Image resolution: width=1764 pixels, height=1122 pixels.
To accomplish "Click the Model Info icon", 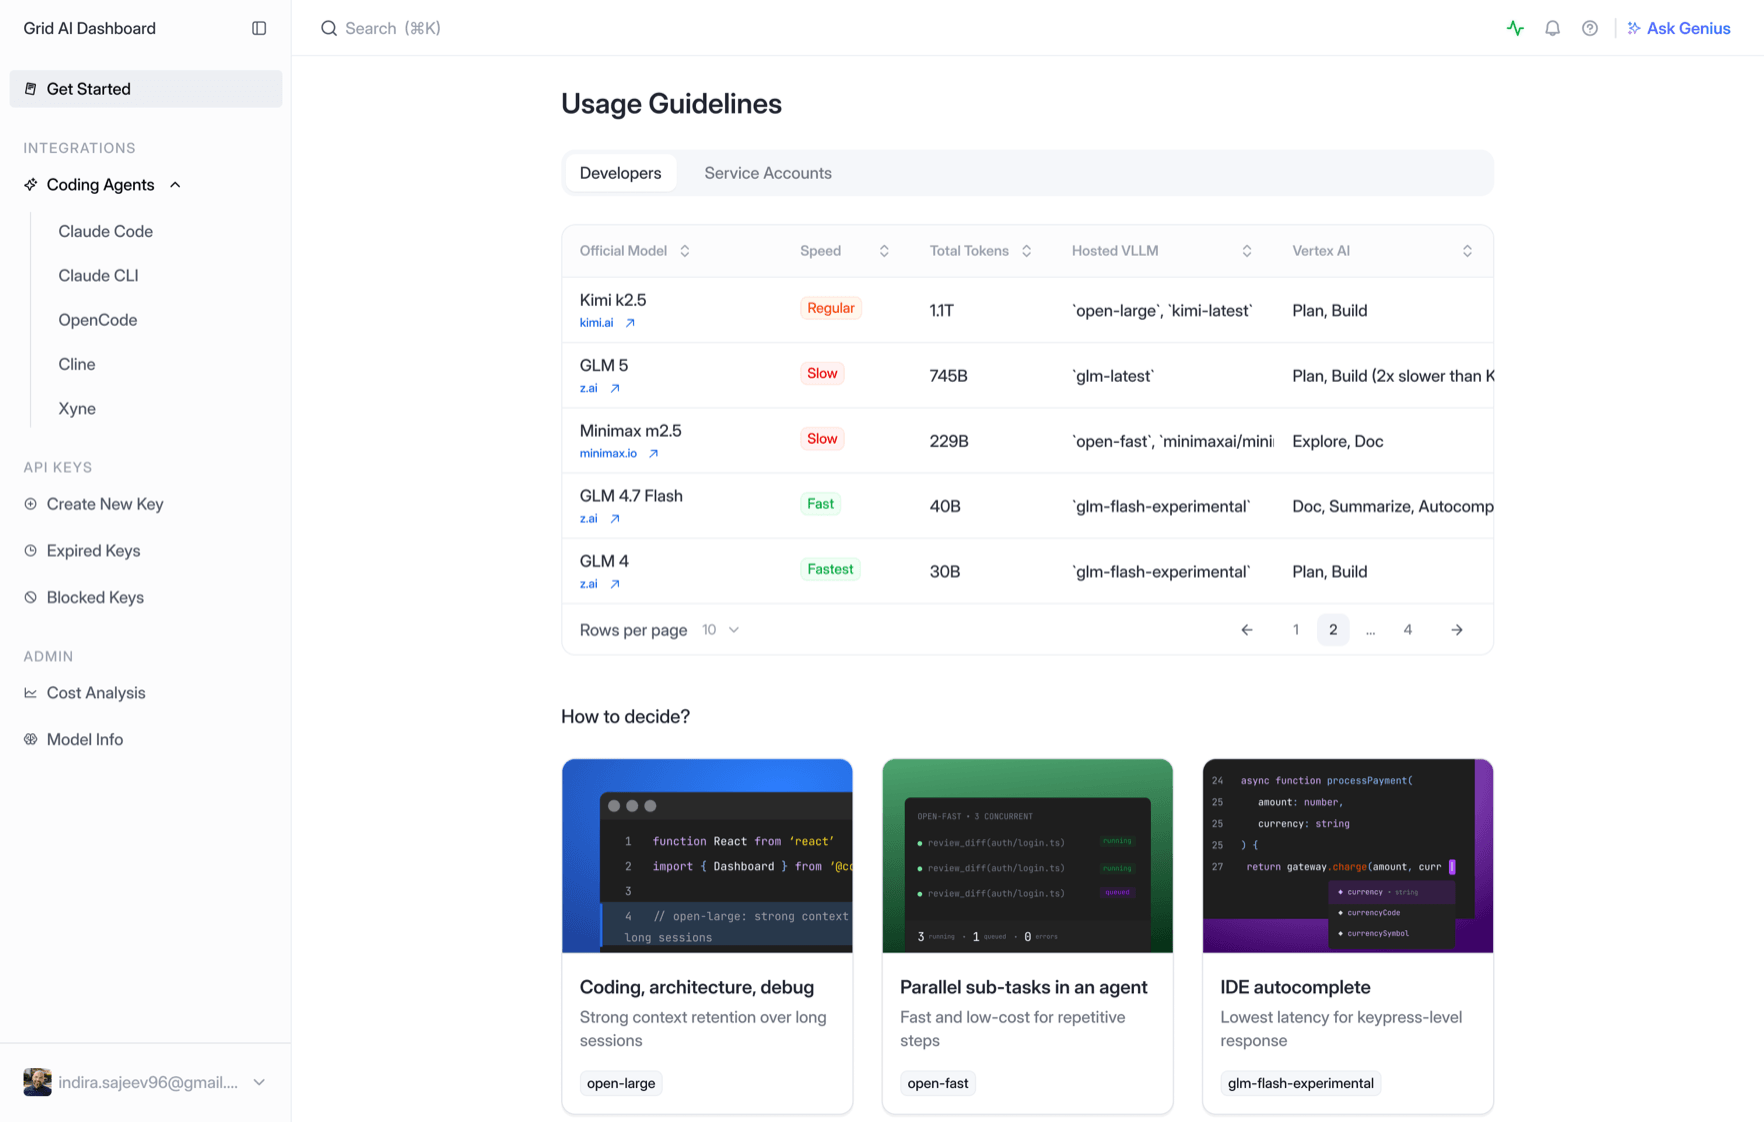I will coord(31,739).
